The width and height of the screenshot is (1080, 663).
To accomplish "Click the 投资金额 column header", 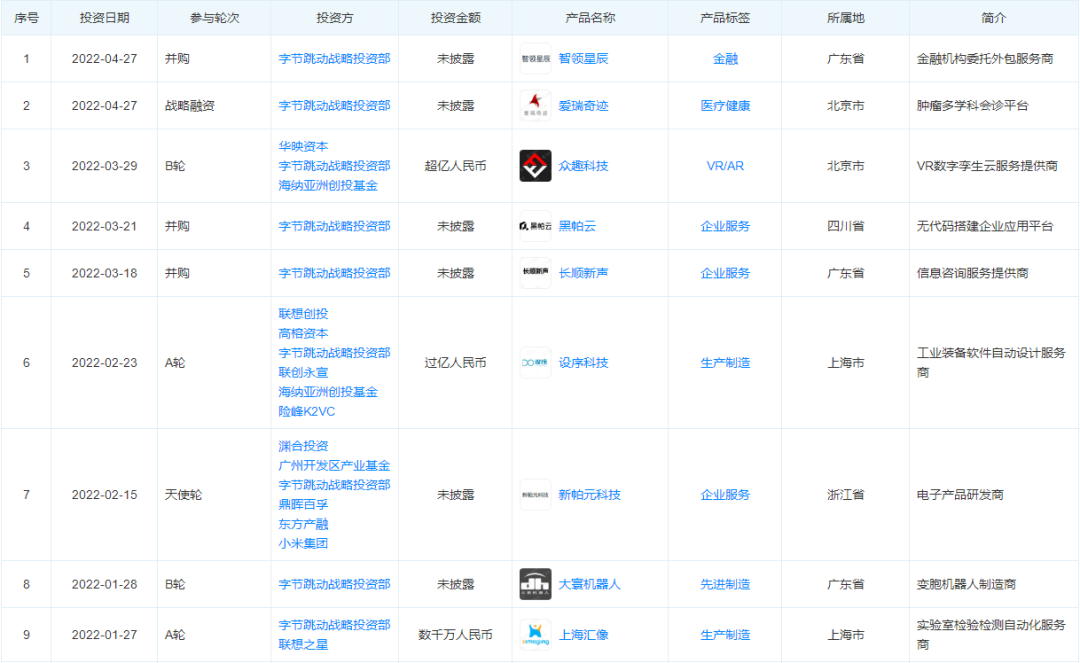I will (x=455, y=19).
